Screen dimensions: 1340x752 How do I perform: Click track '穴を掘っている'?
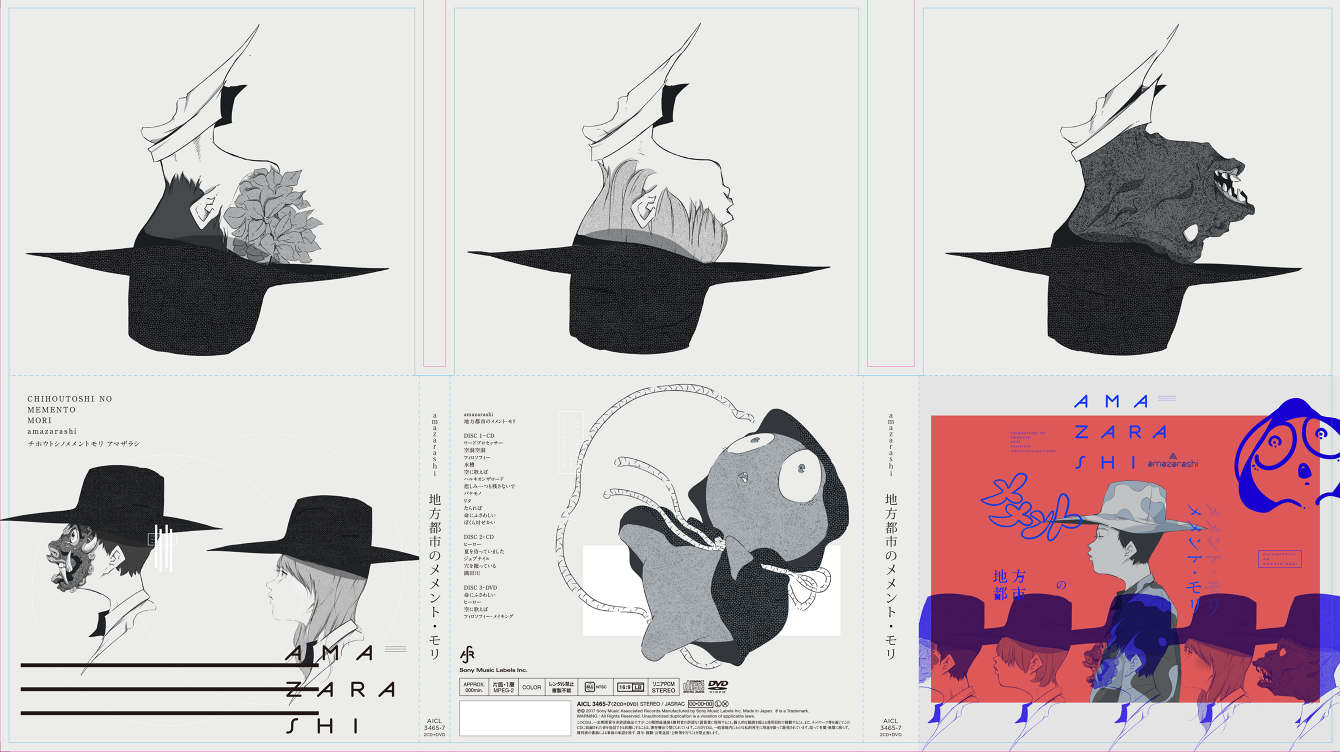480,566
